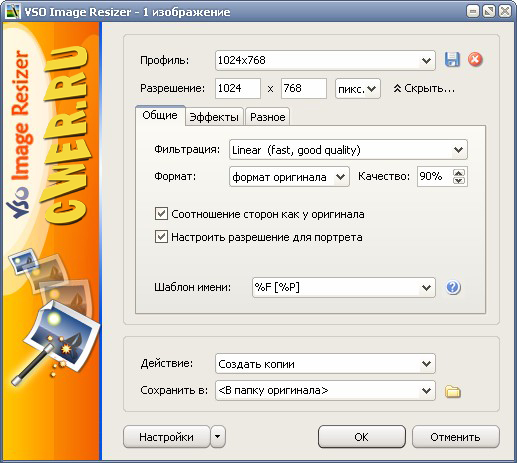Image resolution: width=517 pixels, height=463 pixels.
Task: Click the app icon in the title bar
Action: click(13, 12)
